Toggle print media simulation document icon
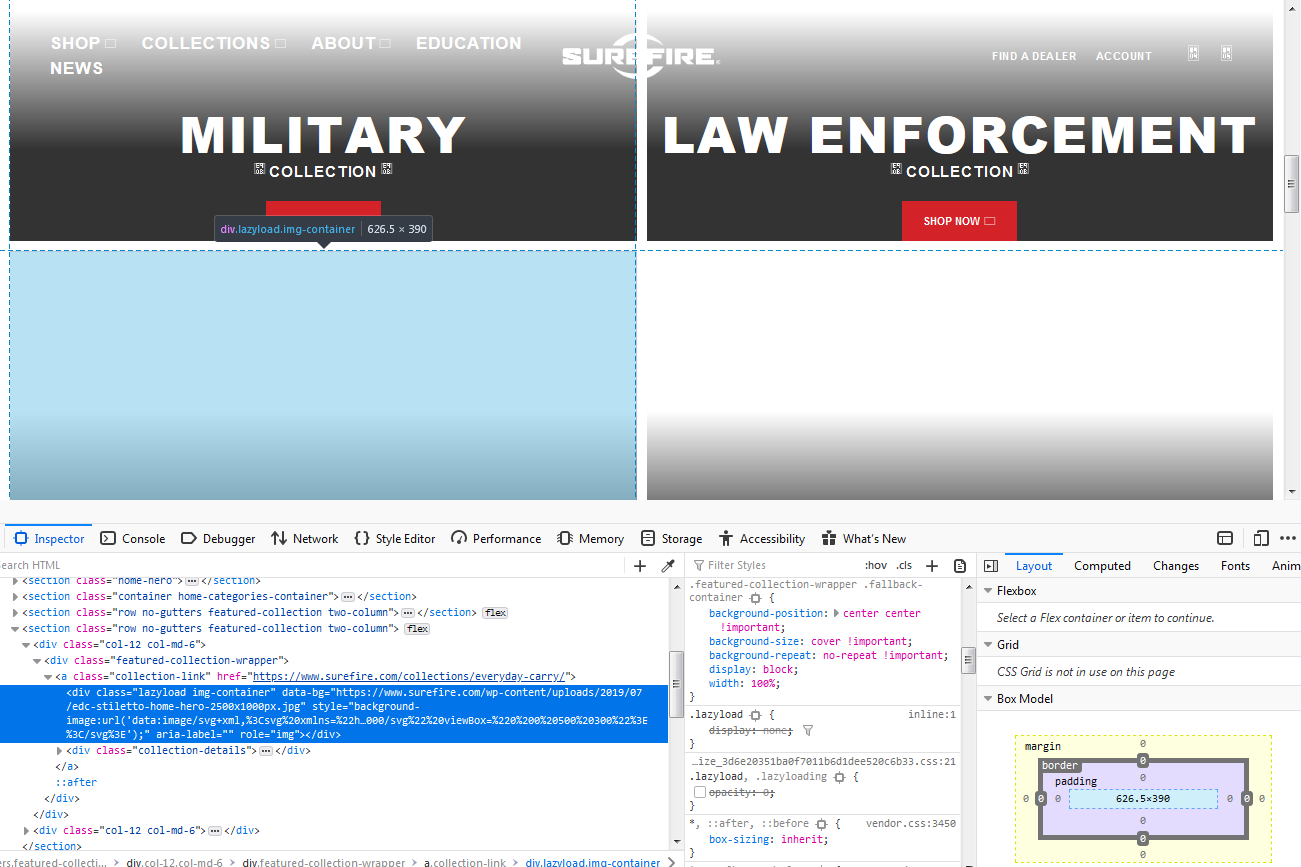This screenshot has height=867, width=1301. coord(960,566)
